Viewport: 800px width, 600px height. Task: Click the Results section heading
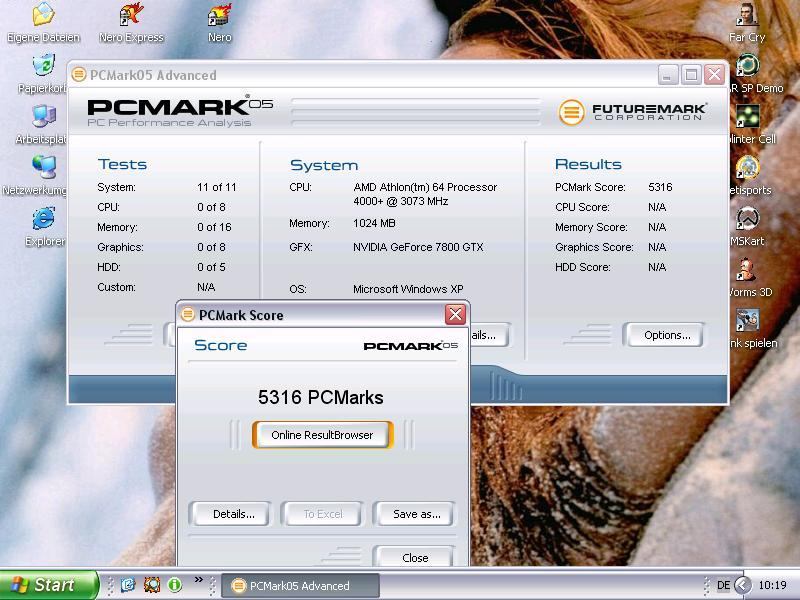pyautogui.click(x=588, y=164)
